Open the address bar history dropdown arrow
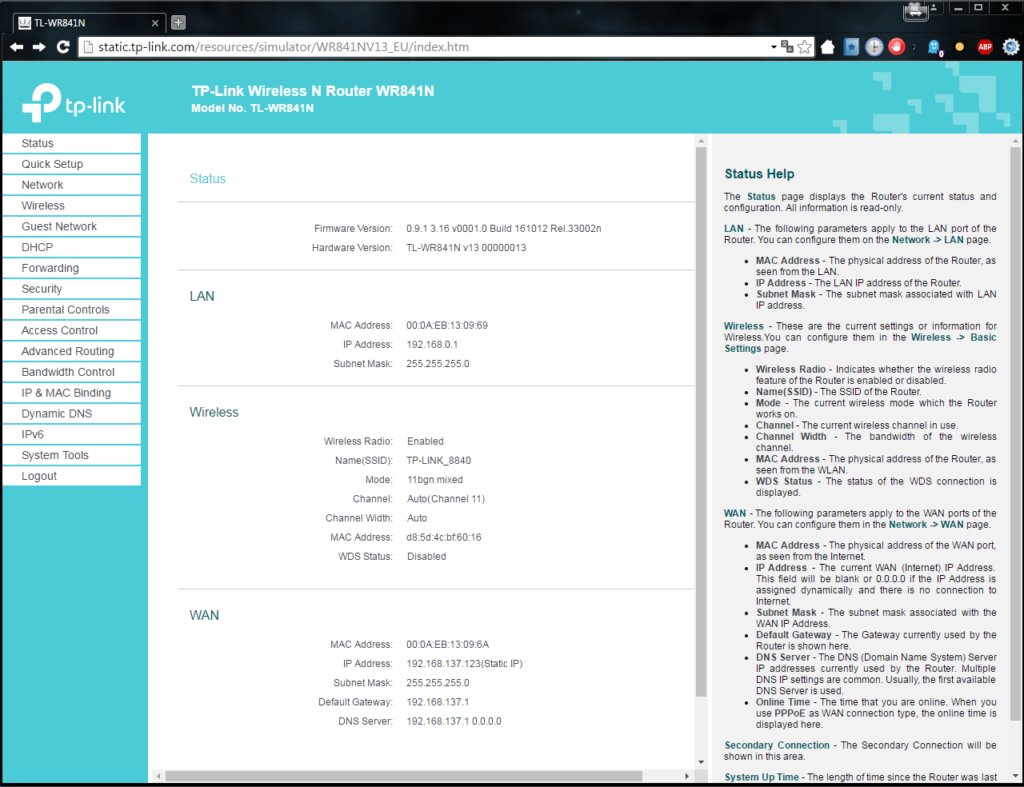Viewport: 1024px width, 787px height. [x=773, y=47]
